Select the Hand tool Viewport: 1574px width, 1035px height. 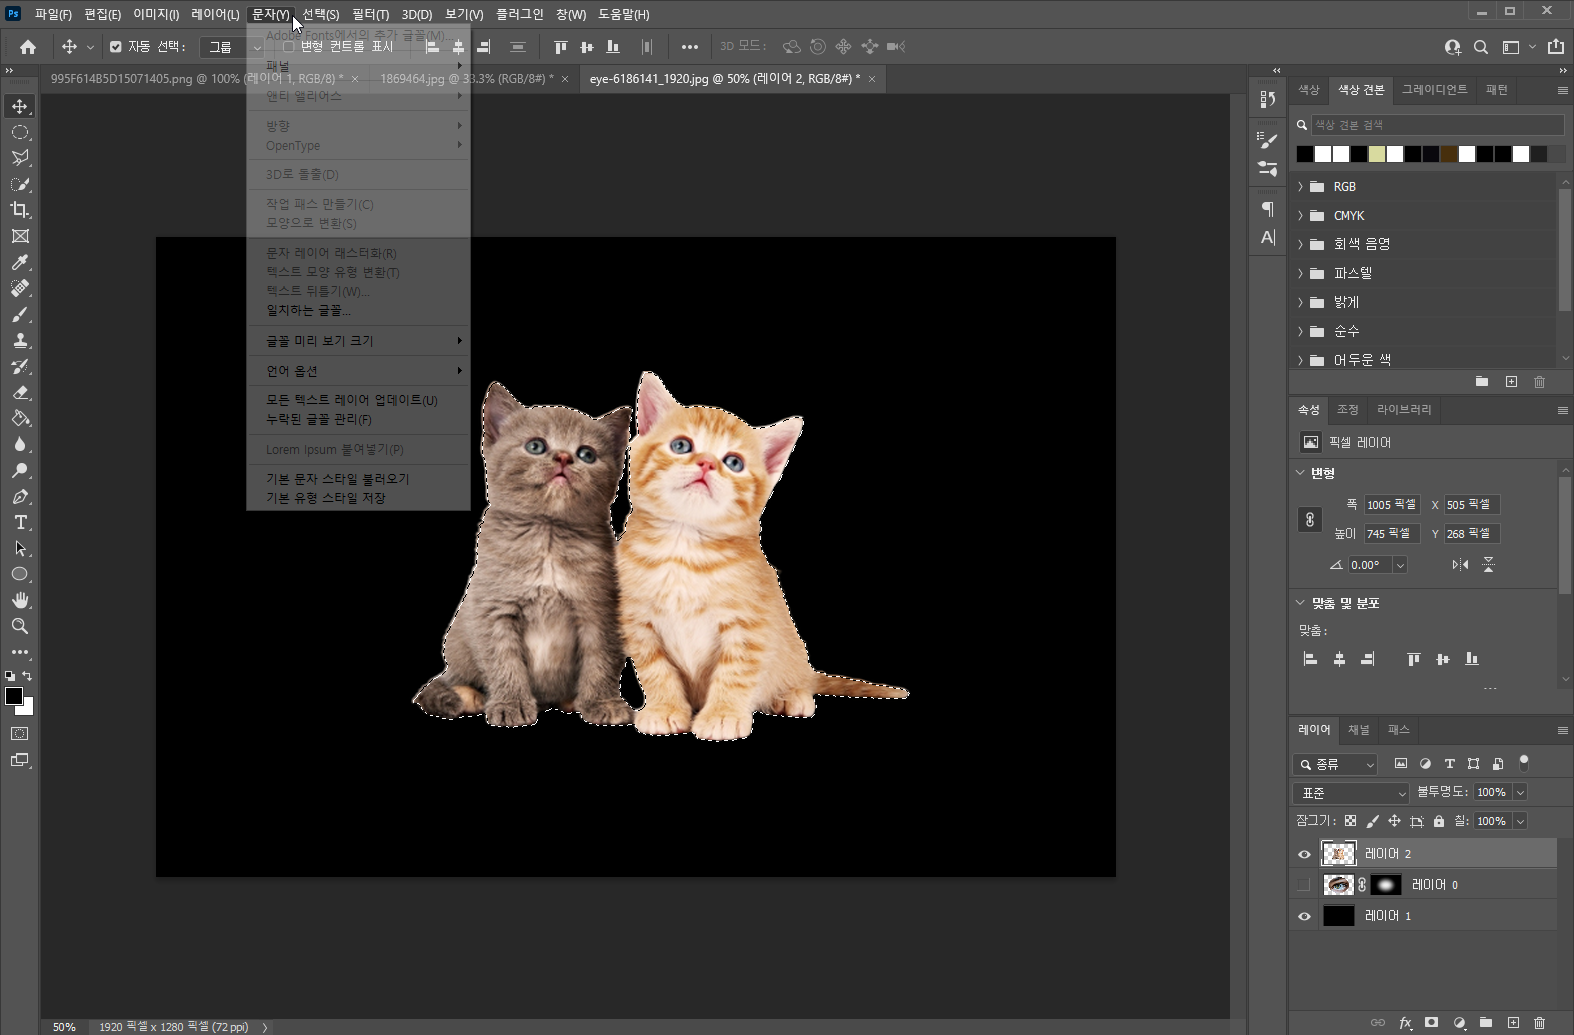tap(20, 600)
